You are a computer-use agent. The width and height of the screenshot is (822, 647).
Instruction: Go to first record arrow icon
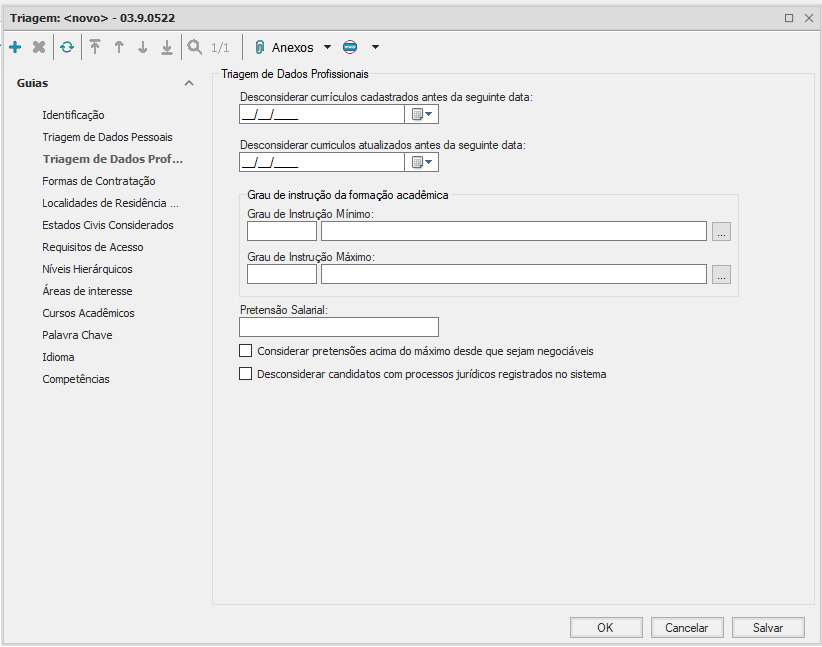coord(95,47)
